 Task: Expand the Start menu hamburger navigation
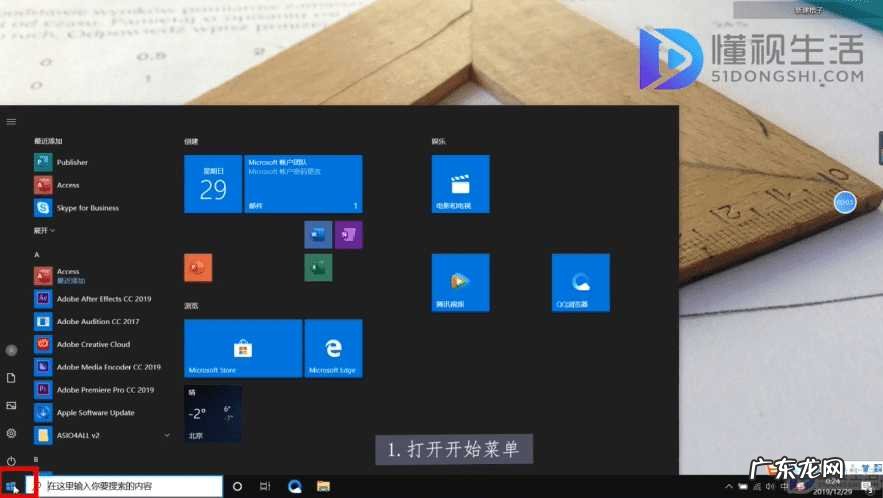pos(11,121)
